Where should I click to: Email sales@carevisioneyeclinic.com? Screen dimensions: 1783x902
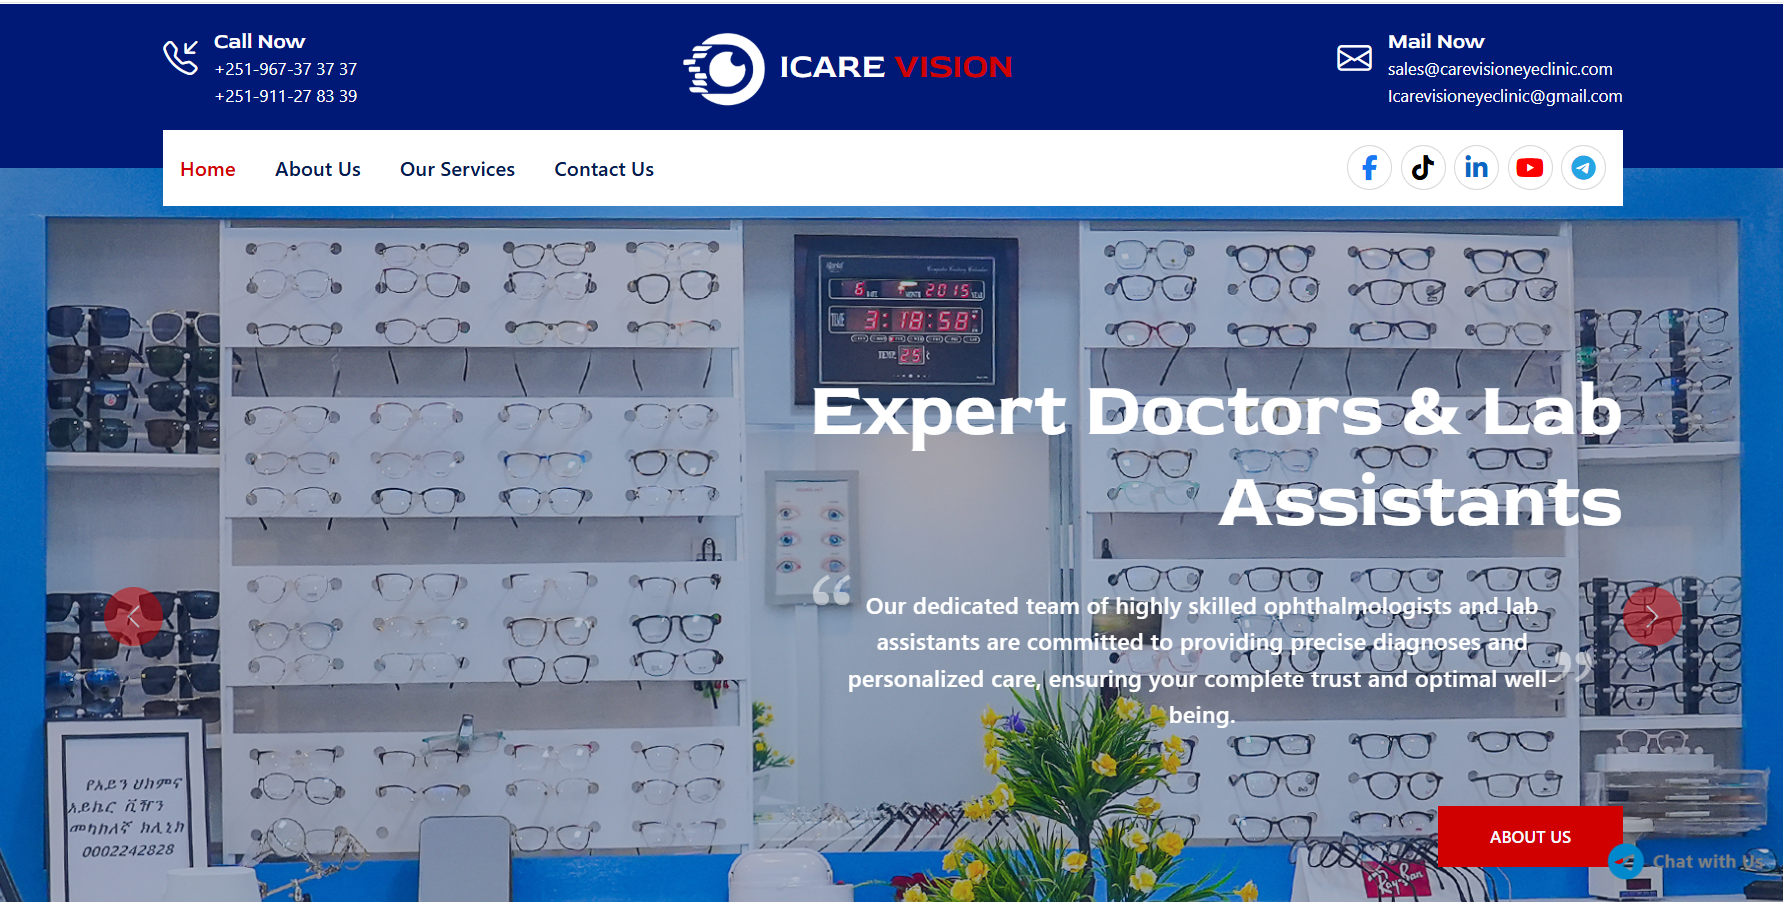[x=1499, y=69]
